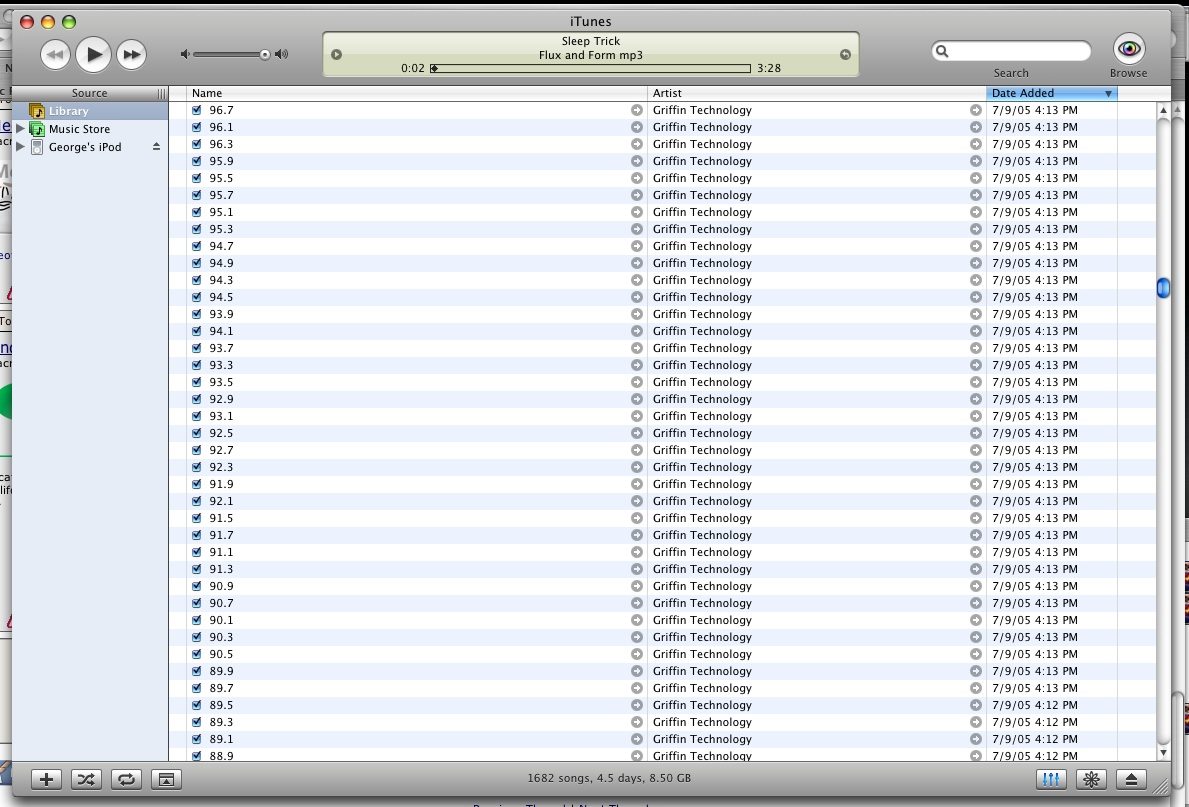Screen dimensions: 1189x807
Task: Eject George's iPod with the eject icon
Action: click(156, 146)
